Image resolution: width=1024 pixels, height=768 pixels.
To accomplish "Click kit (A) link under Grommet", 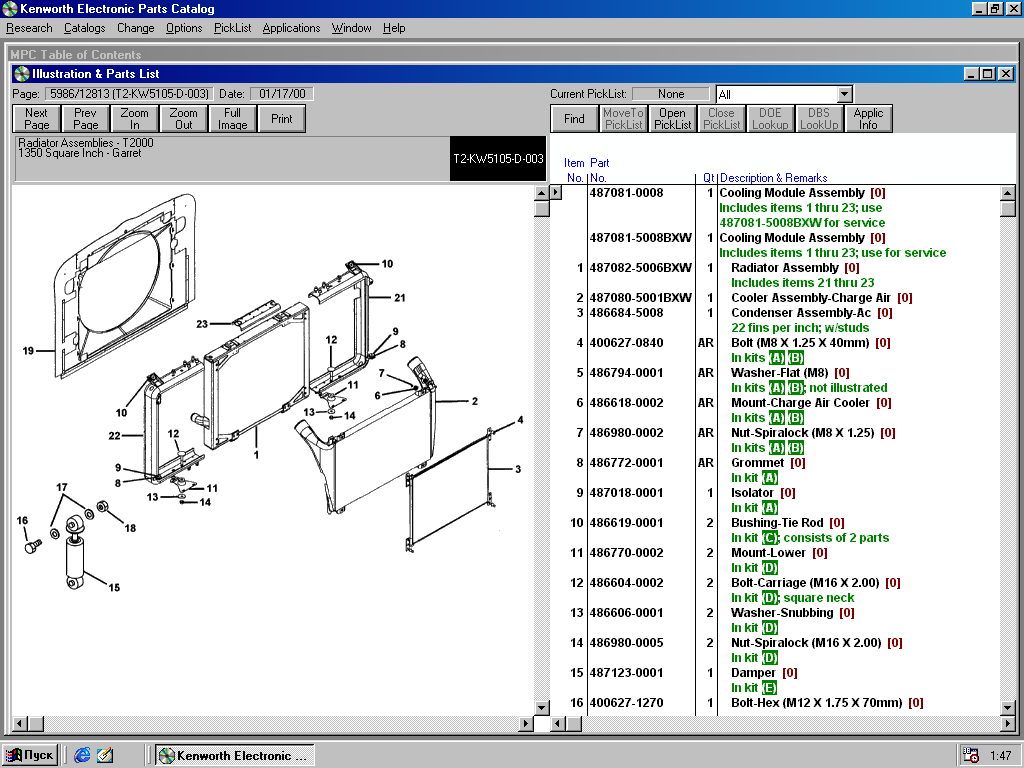I will tap(769, 478).
